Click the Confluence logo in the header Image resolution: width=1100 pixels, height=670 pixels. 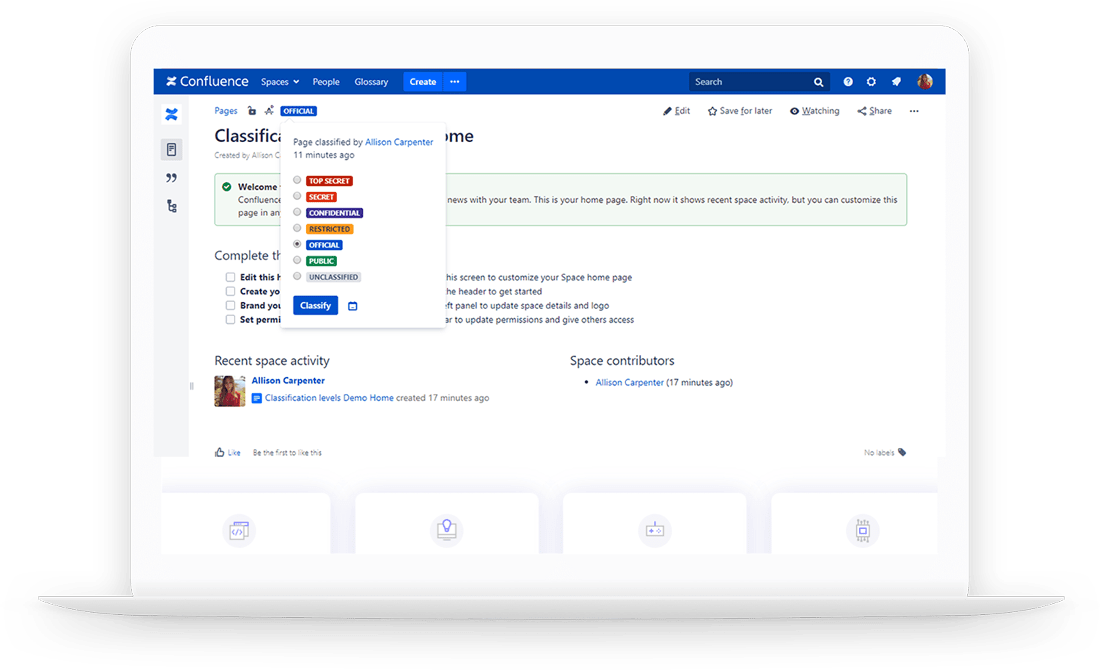pos(207,81)
